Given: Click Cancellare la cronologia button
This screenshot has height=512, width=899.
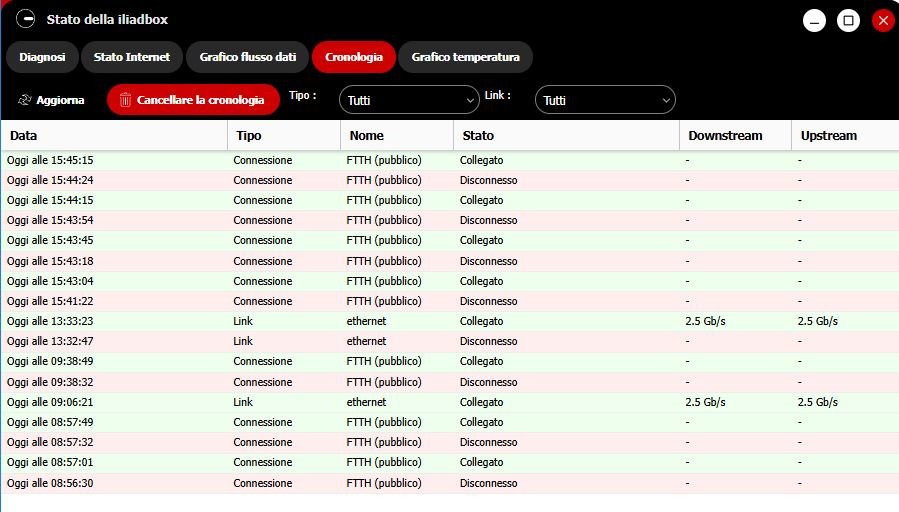Looking at the screenshot, I should click(193, 100).
